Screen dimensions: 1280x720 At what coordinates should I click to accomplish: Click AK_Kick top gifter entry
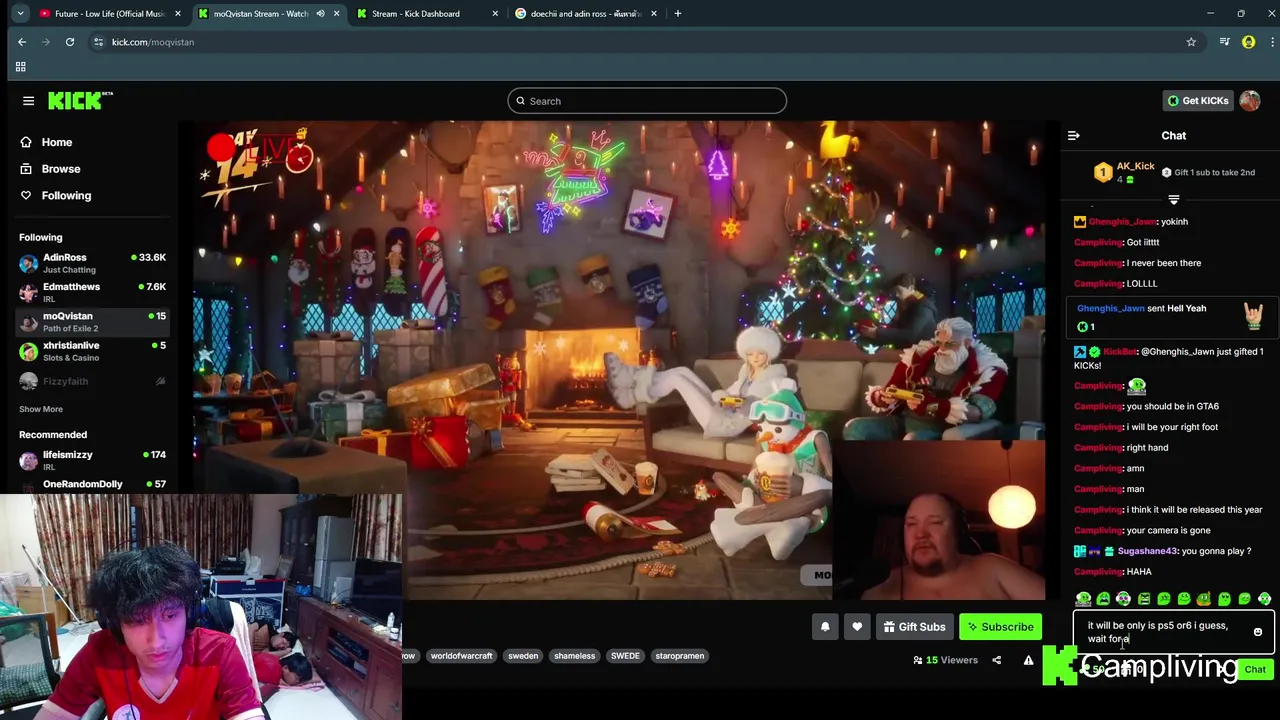[x=1124, y=172]
